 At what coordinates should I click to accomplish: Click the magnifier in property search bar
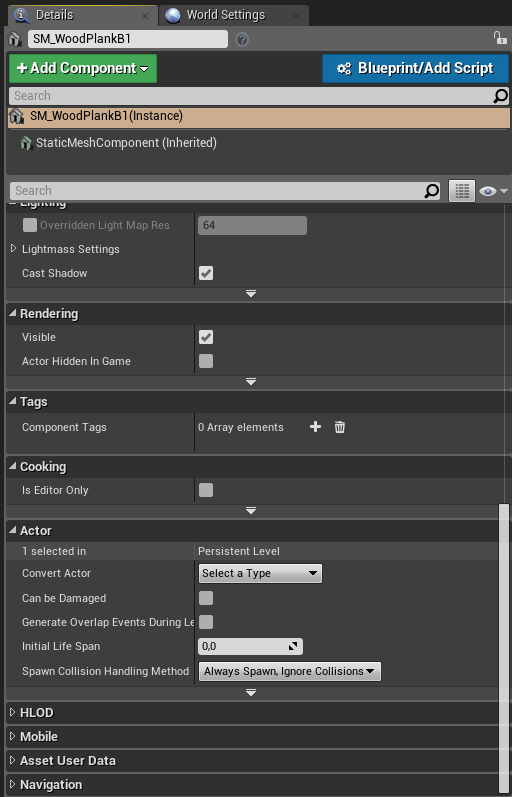[431, 191]
